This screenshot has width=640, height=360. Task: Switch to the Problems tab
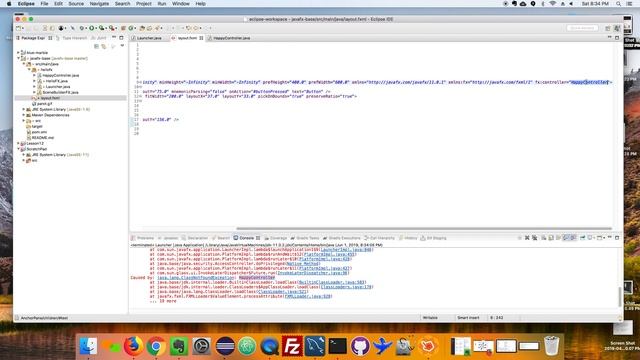[x=143, y=238]
